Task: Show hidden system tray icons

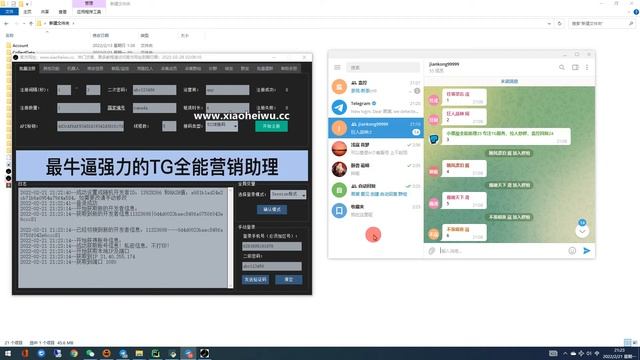Action: pyautogui.click(x=565, y=353)
